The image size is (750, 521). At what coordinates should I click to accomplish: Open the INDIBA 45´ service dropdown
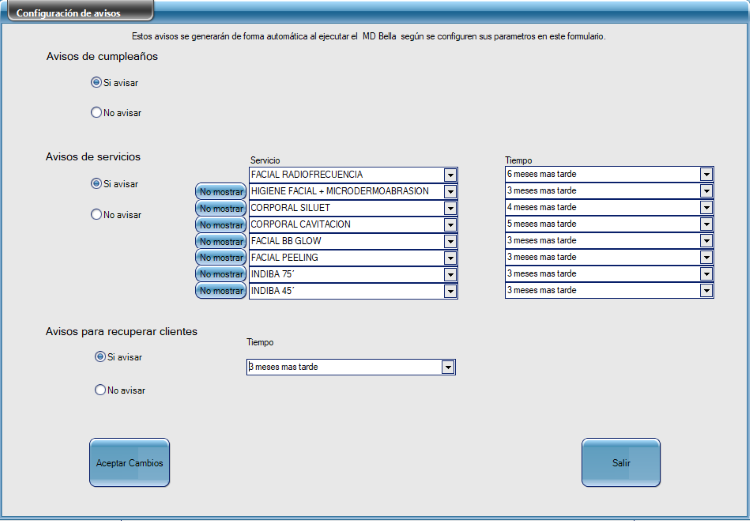click(450, 291)
